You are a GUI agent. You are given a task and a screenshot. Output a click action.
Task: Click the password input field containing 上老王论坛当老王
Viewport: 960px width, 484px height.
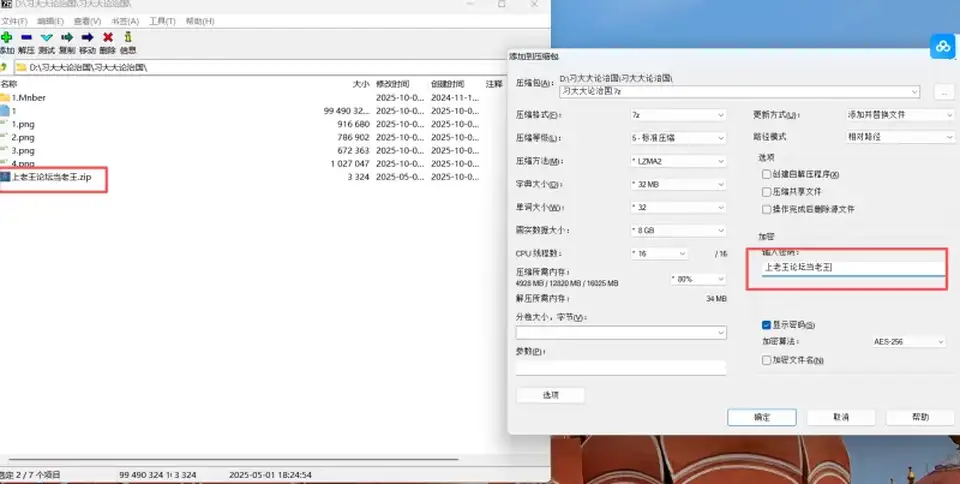click(853, 268)
